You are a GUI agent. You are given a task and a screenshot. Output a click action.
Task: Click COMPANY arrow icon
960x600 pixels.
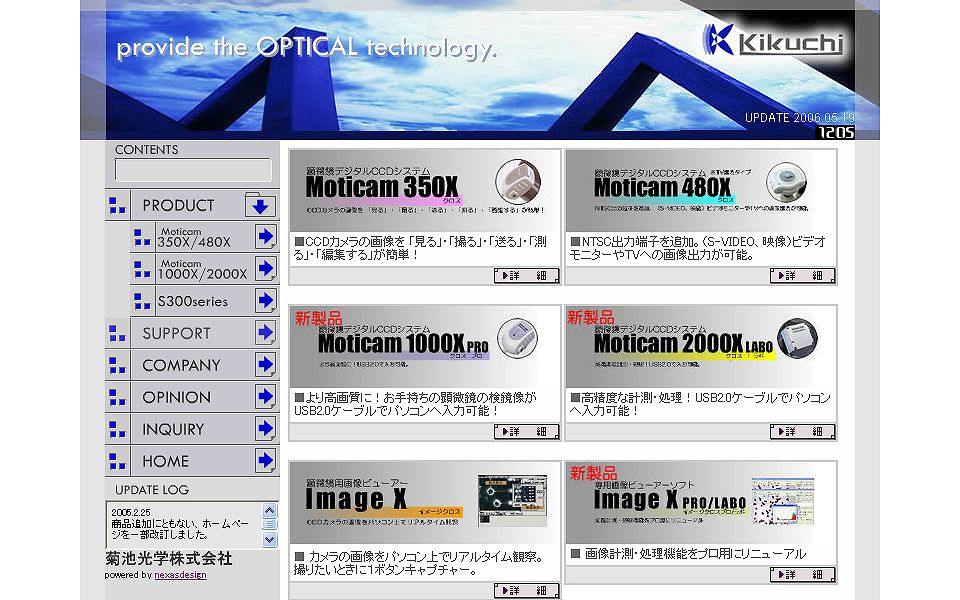(266, 364)
